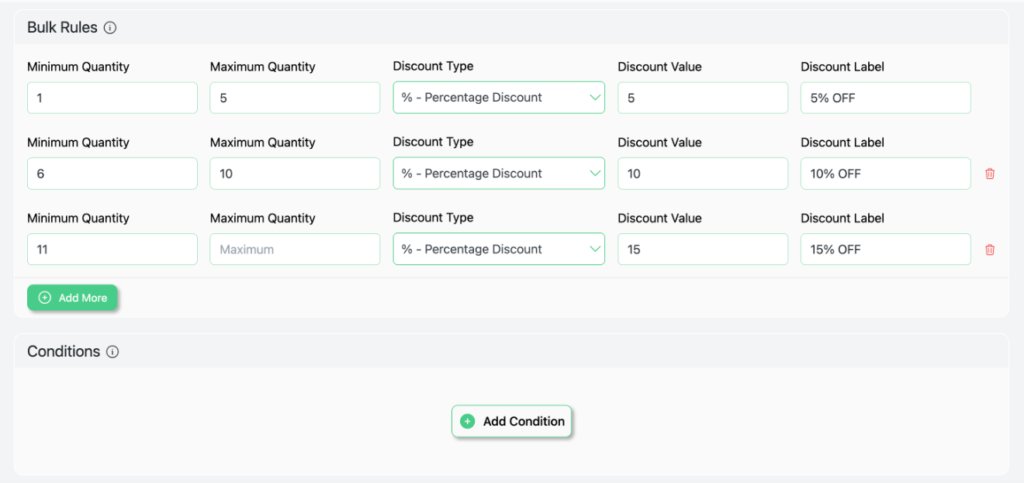
Task: Select the 10% OFF Discount Label field
Action: (885, 174)
